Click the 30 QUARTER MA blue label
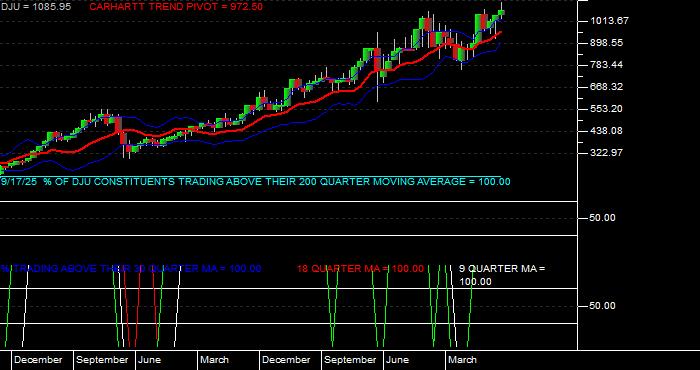 [130, 269]
